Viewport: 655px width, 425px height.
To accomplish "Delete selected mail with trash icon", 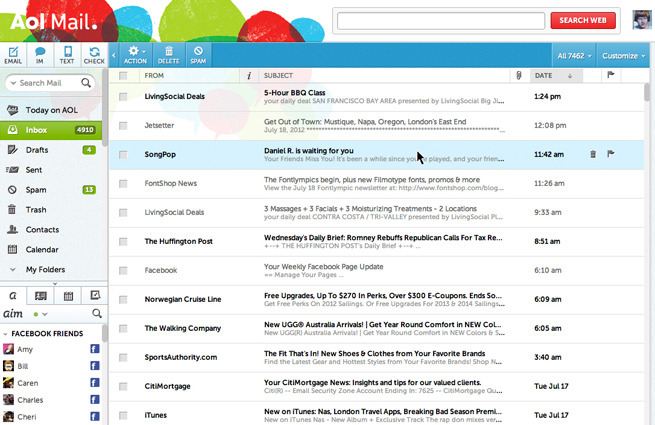I will (x=169, y=55).
